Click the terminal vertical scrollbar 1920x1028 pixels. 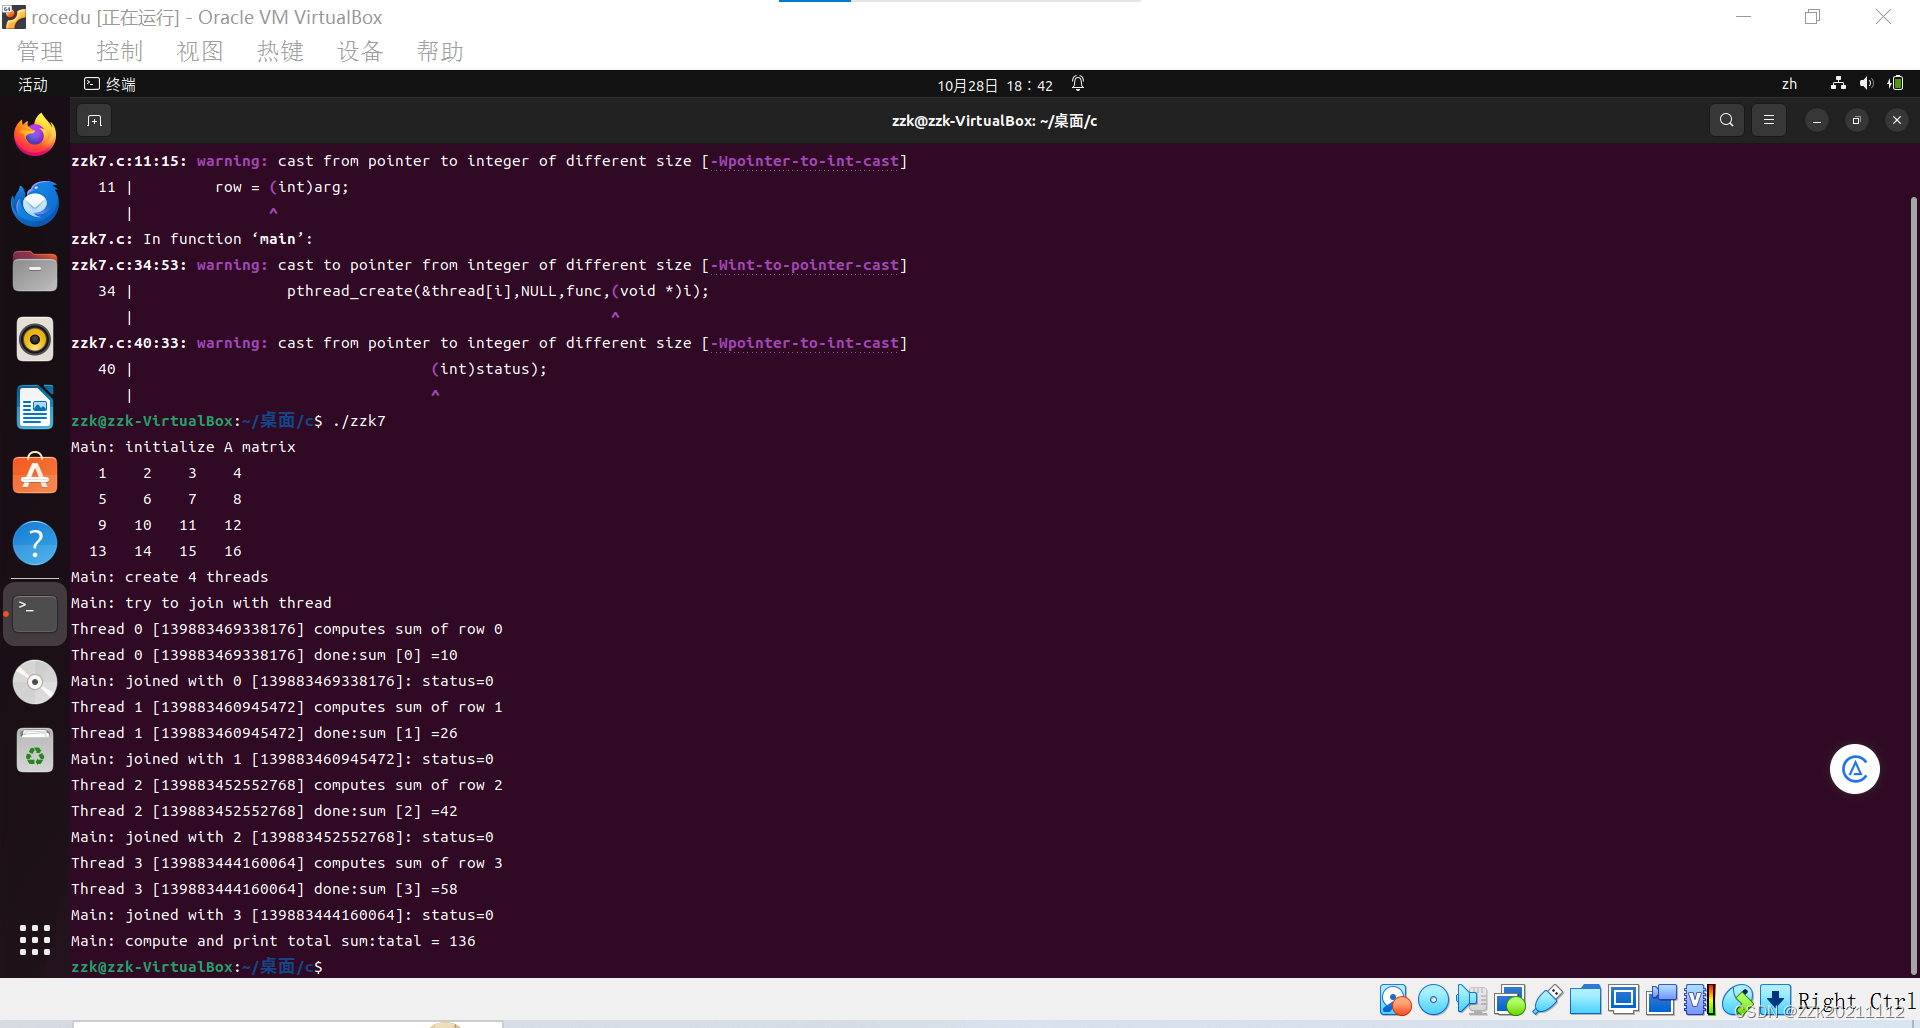[x=1913, y=585]
